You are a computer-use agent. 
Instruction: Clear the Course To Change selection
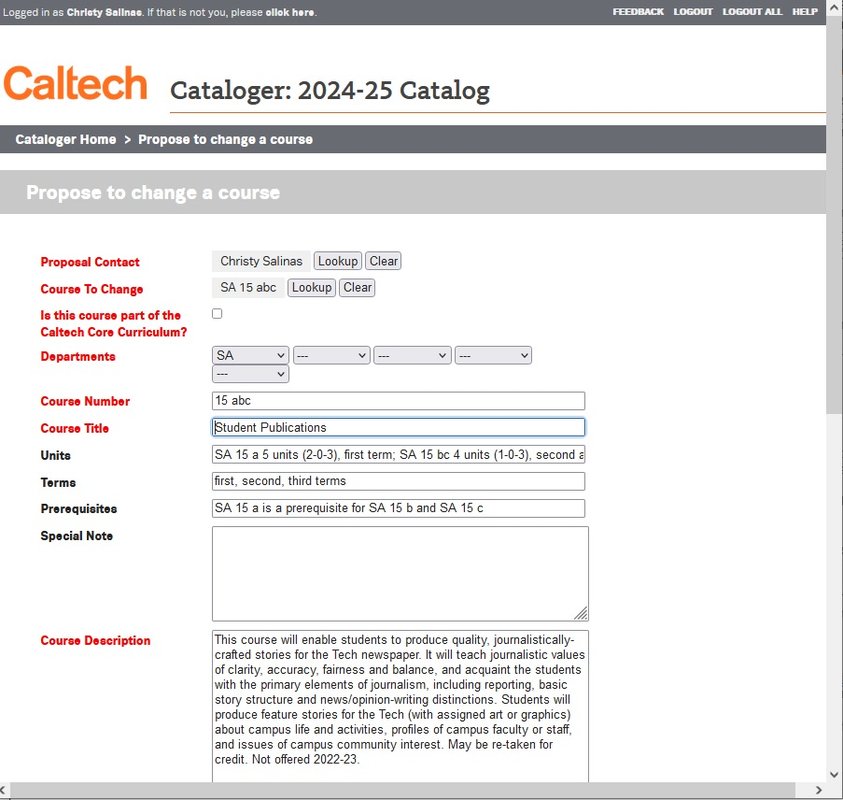click(357, 287)
